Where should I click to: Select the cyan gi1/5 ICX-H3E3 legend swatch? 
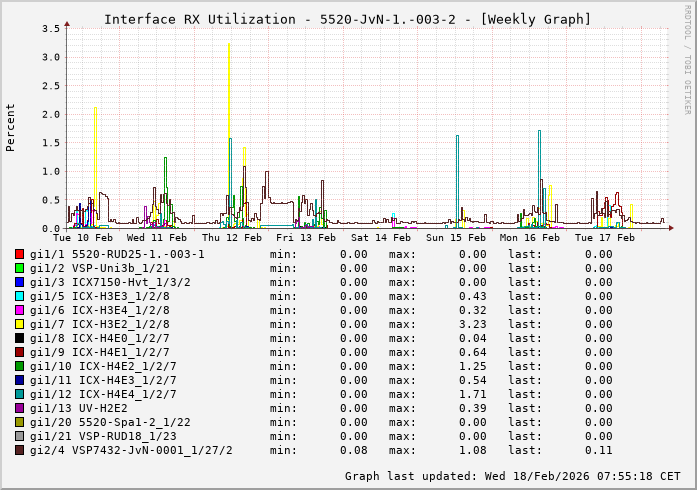(x=20, y=296)
